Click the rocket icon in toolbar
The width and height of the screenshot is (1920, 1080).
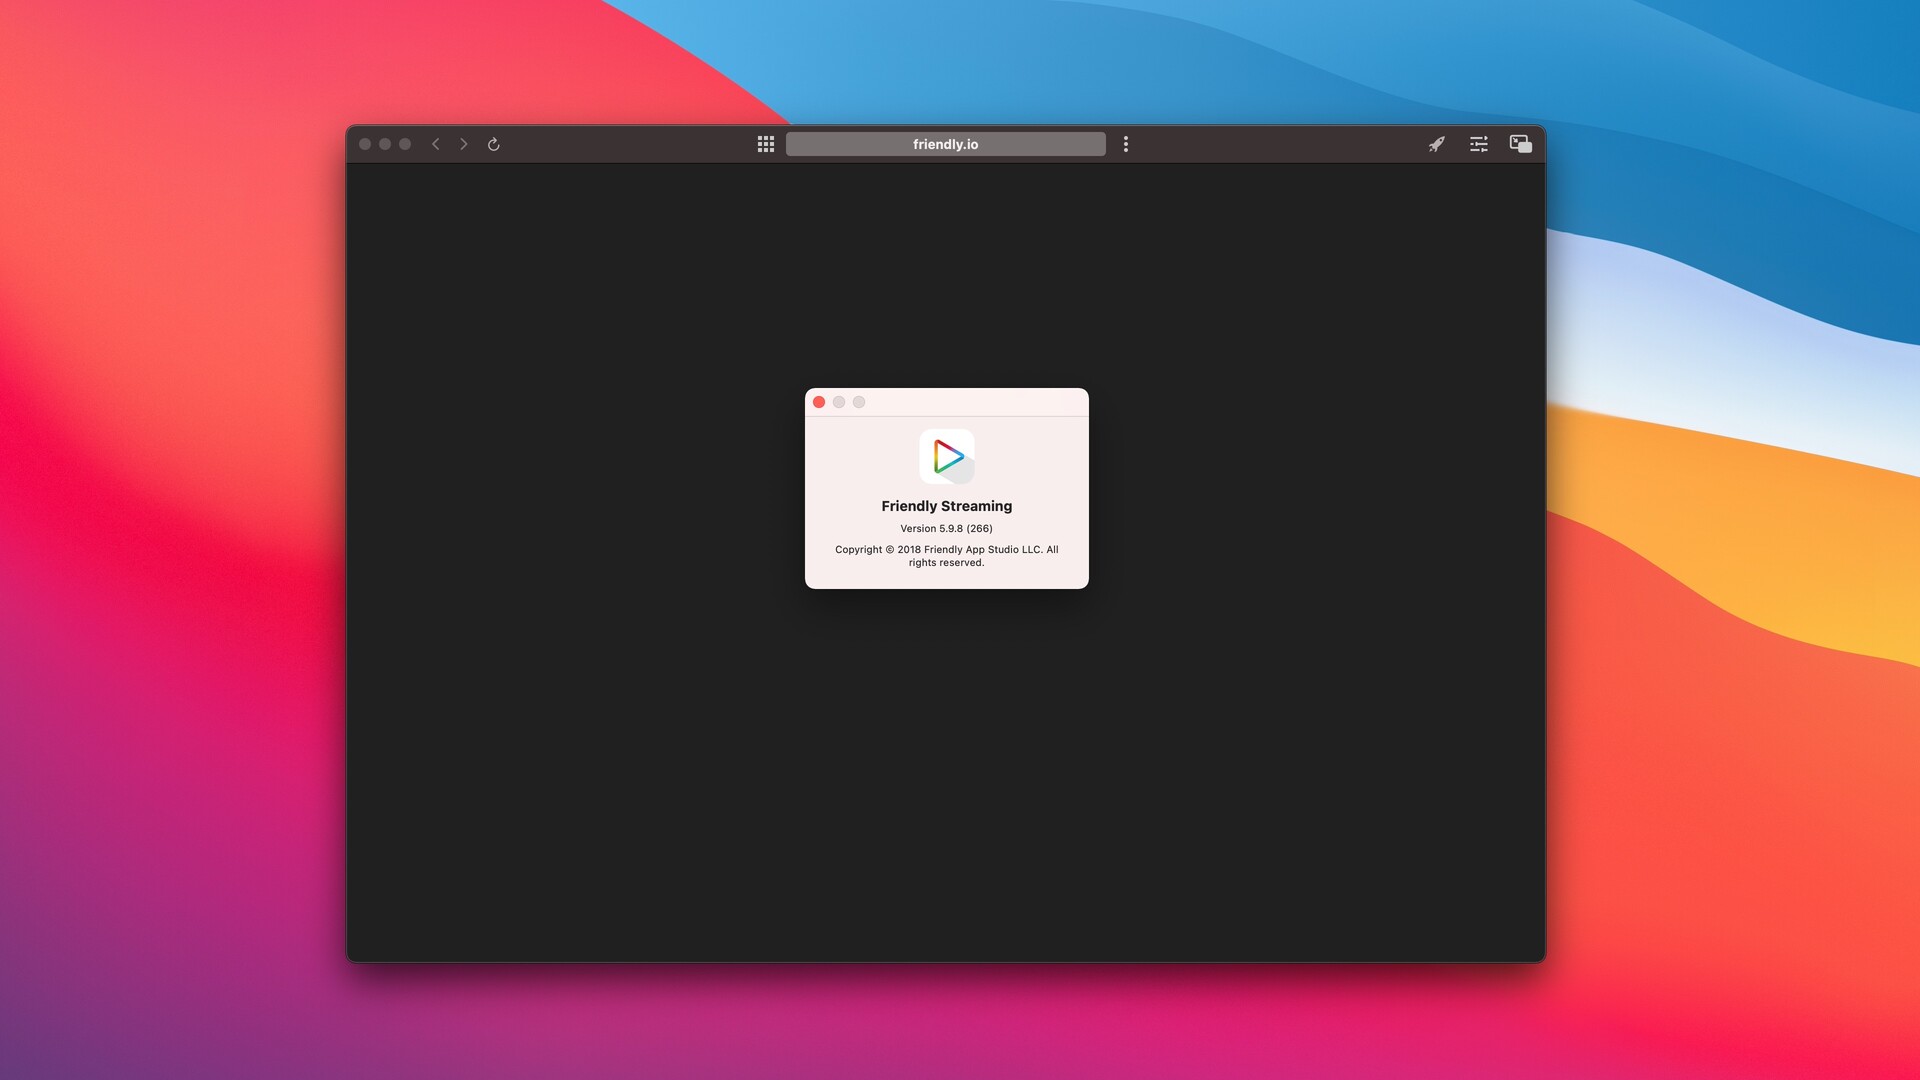click(1437, 144)
